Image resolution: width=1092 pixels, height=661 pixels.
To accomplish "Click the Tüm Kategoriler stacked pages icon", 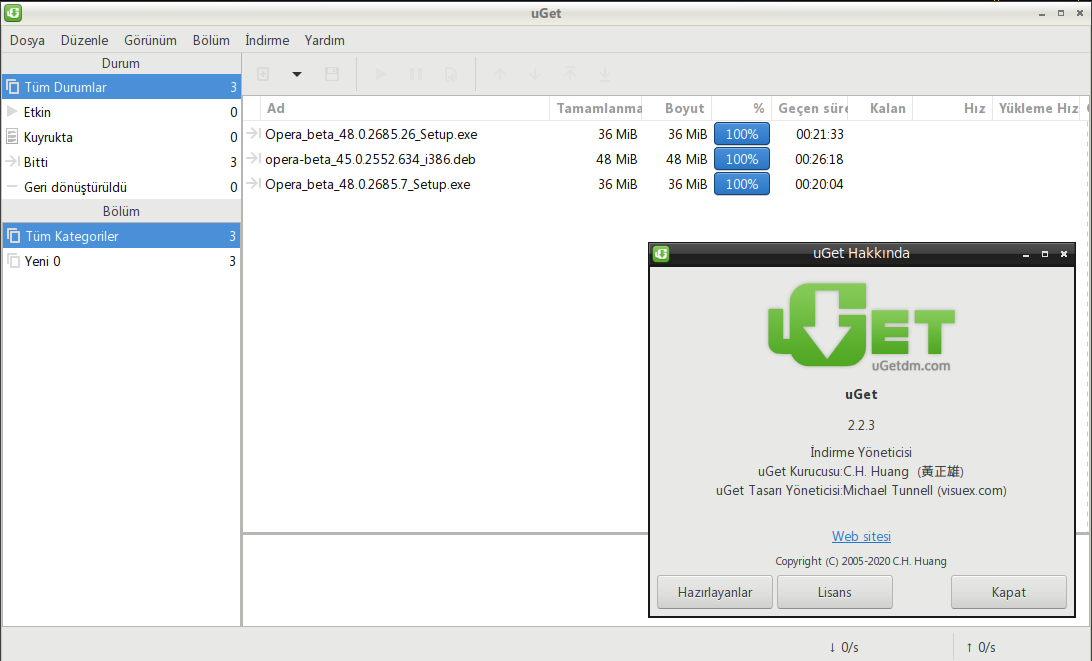I will click(13, 236).
